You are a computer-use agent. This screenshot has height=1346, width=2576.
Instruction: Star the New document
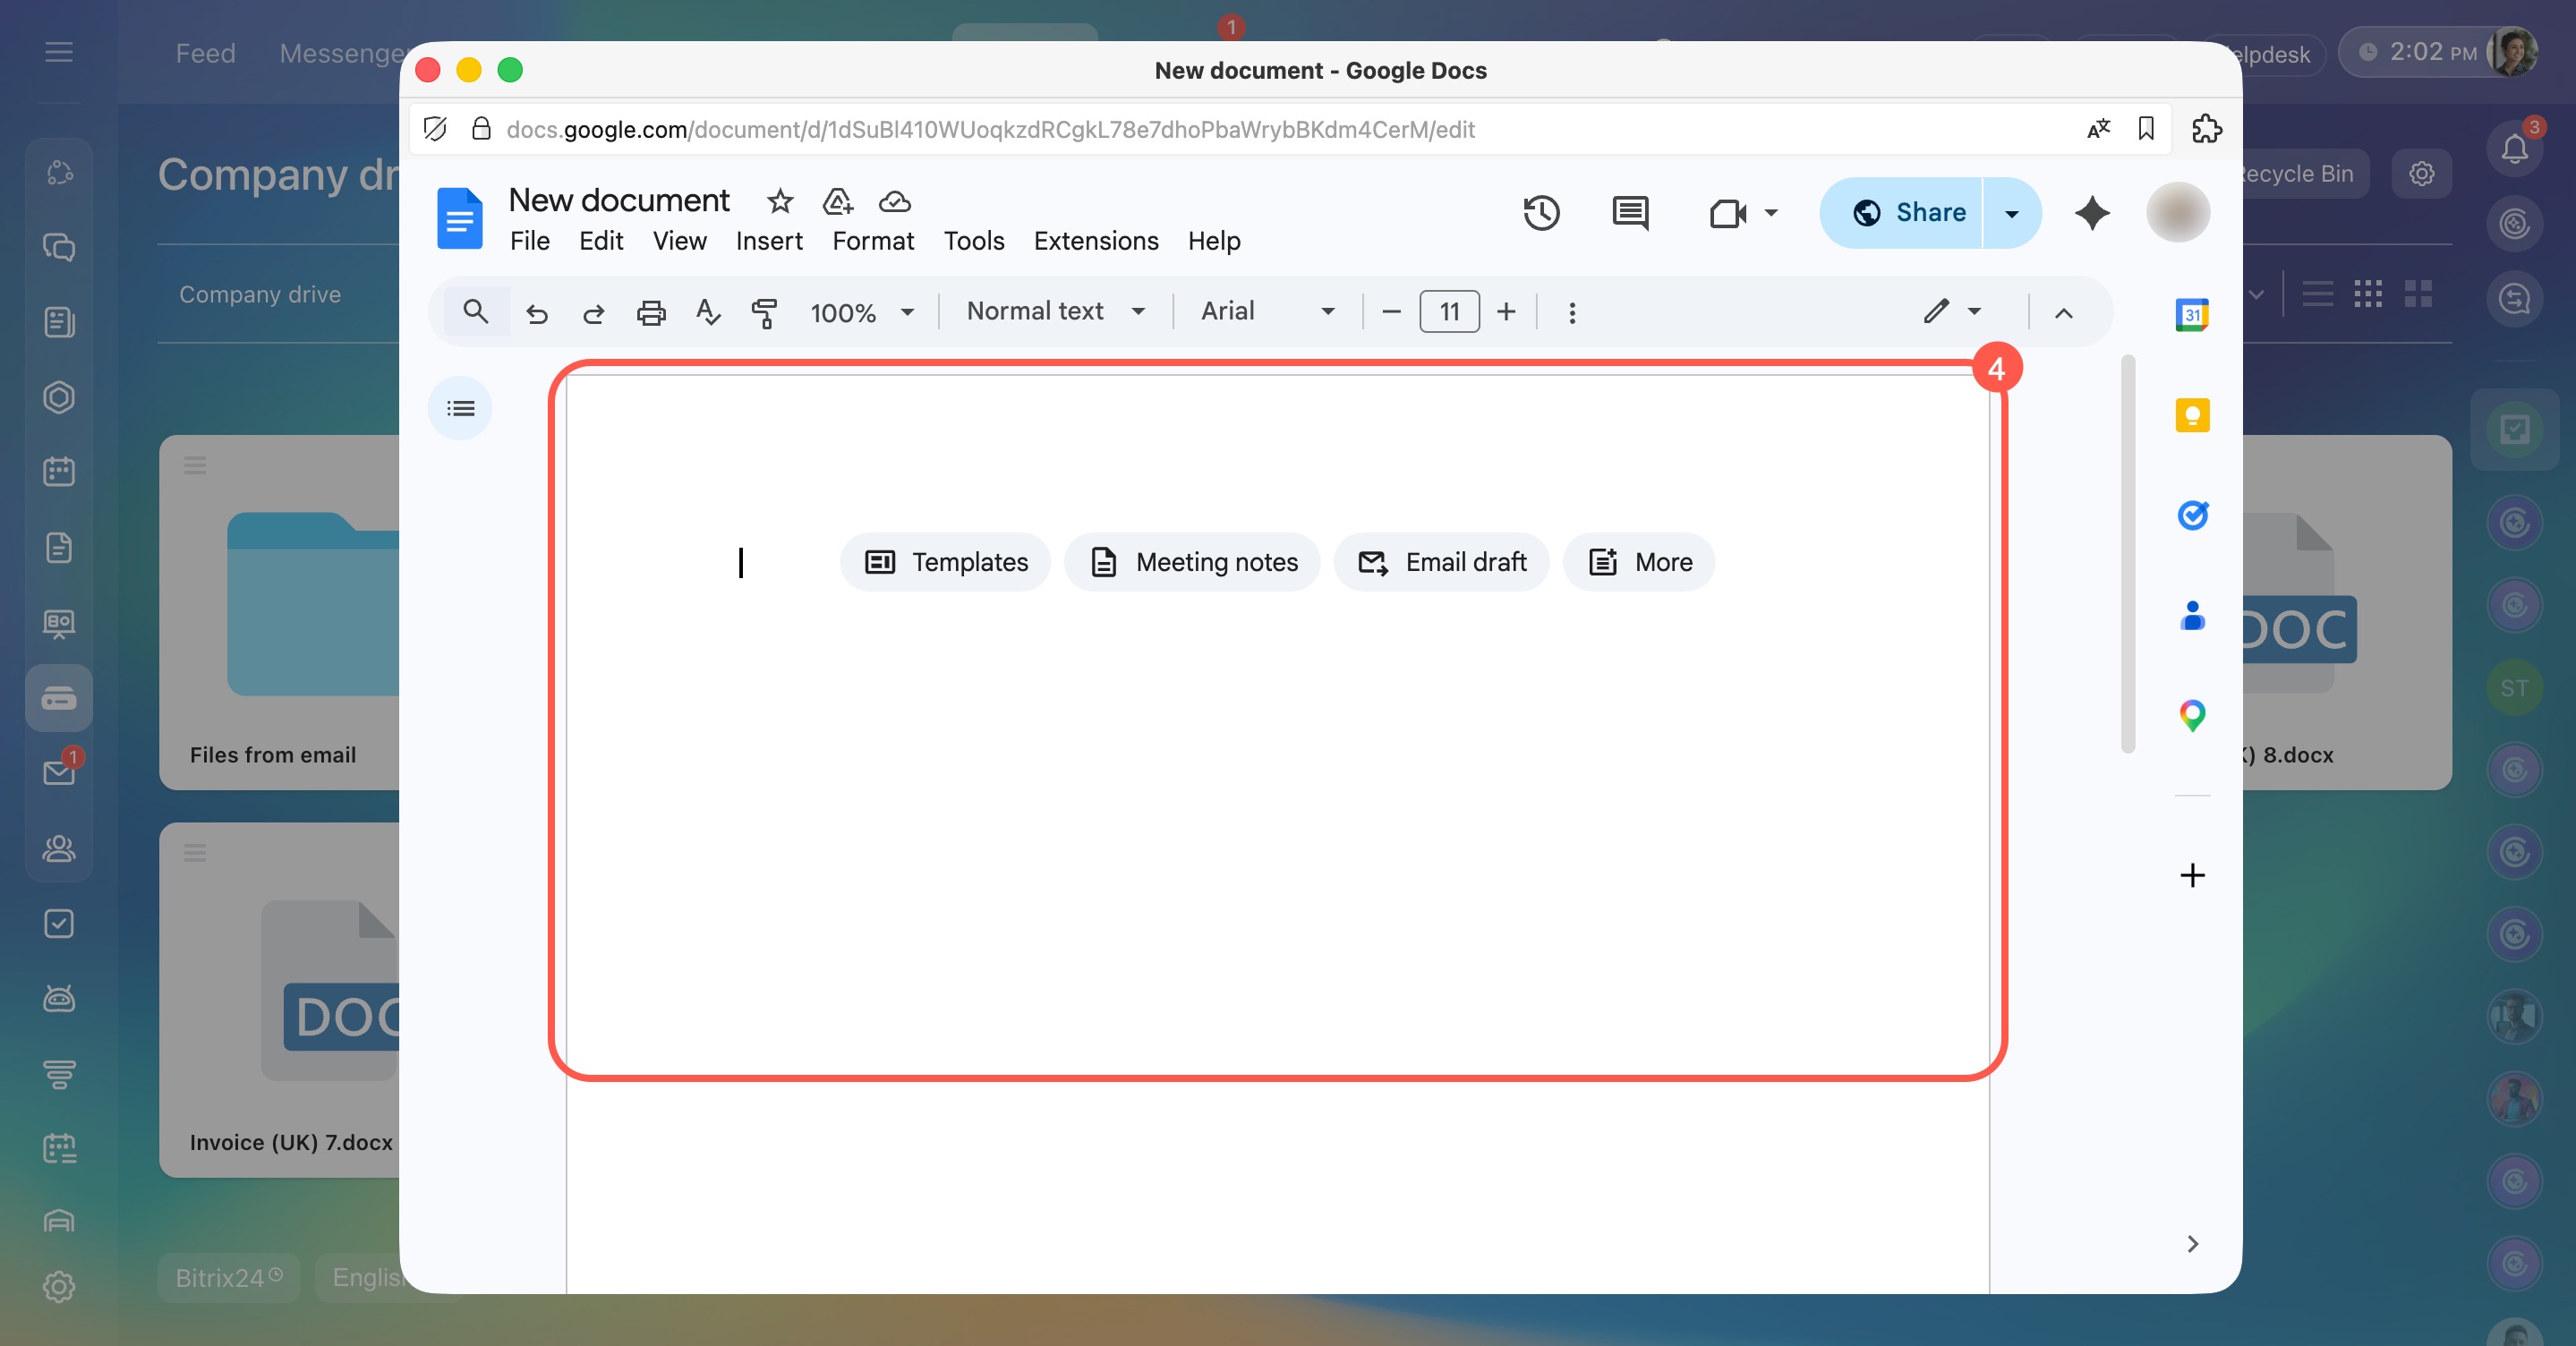tap(780, 202)
